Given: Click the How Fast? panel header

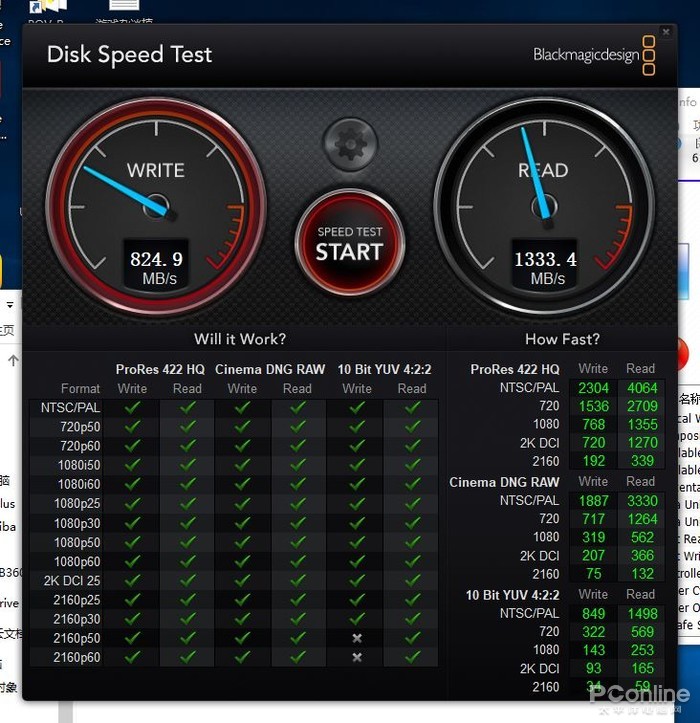Looking at the screenshot, I should 562,339.
